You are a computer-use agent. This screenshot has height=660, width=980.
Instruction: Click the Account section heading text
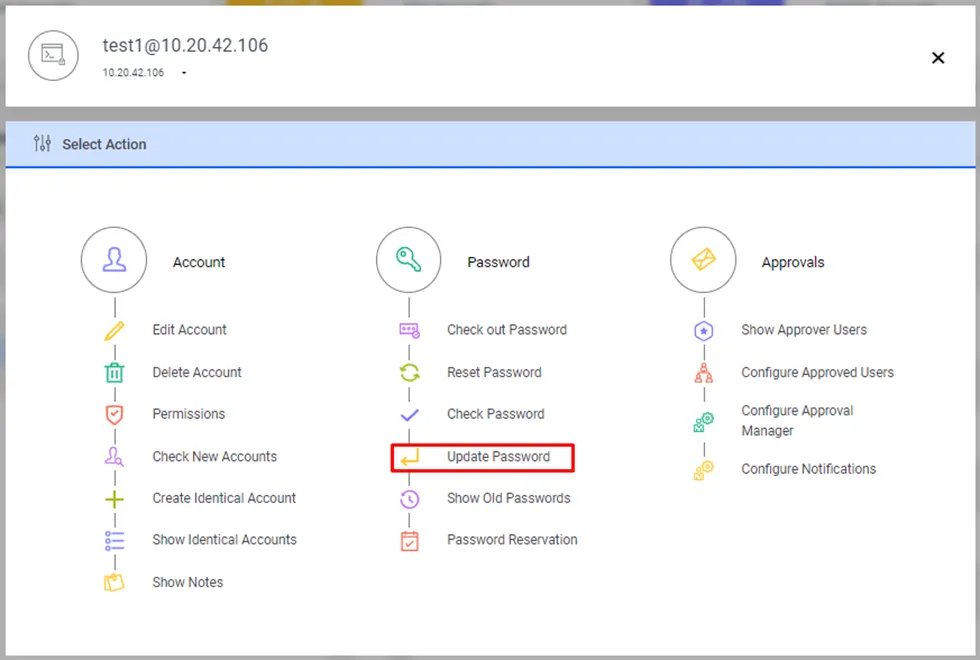pos(199,262)
